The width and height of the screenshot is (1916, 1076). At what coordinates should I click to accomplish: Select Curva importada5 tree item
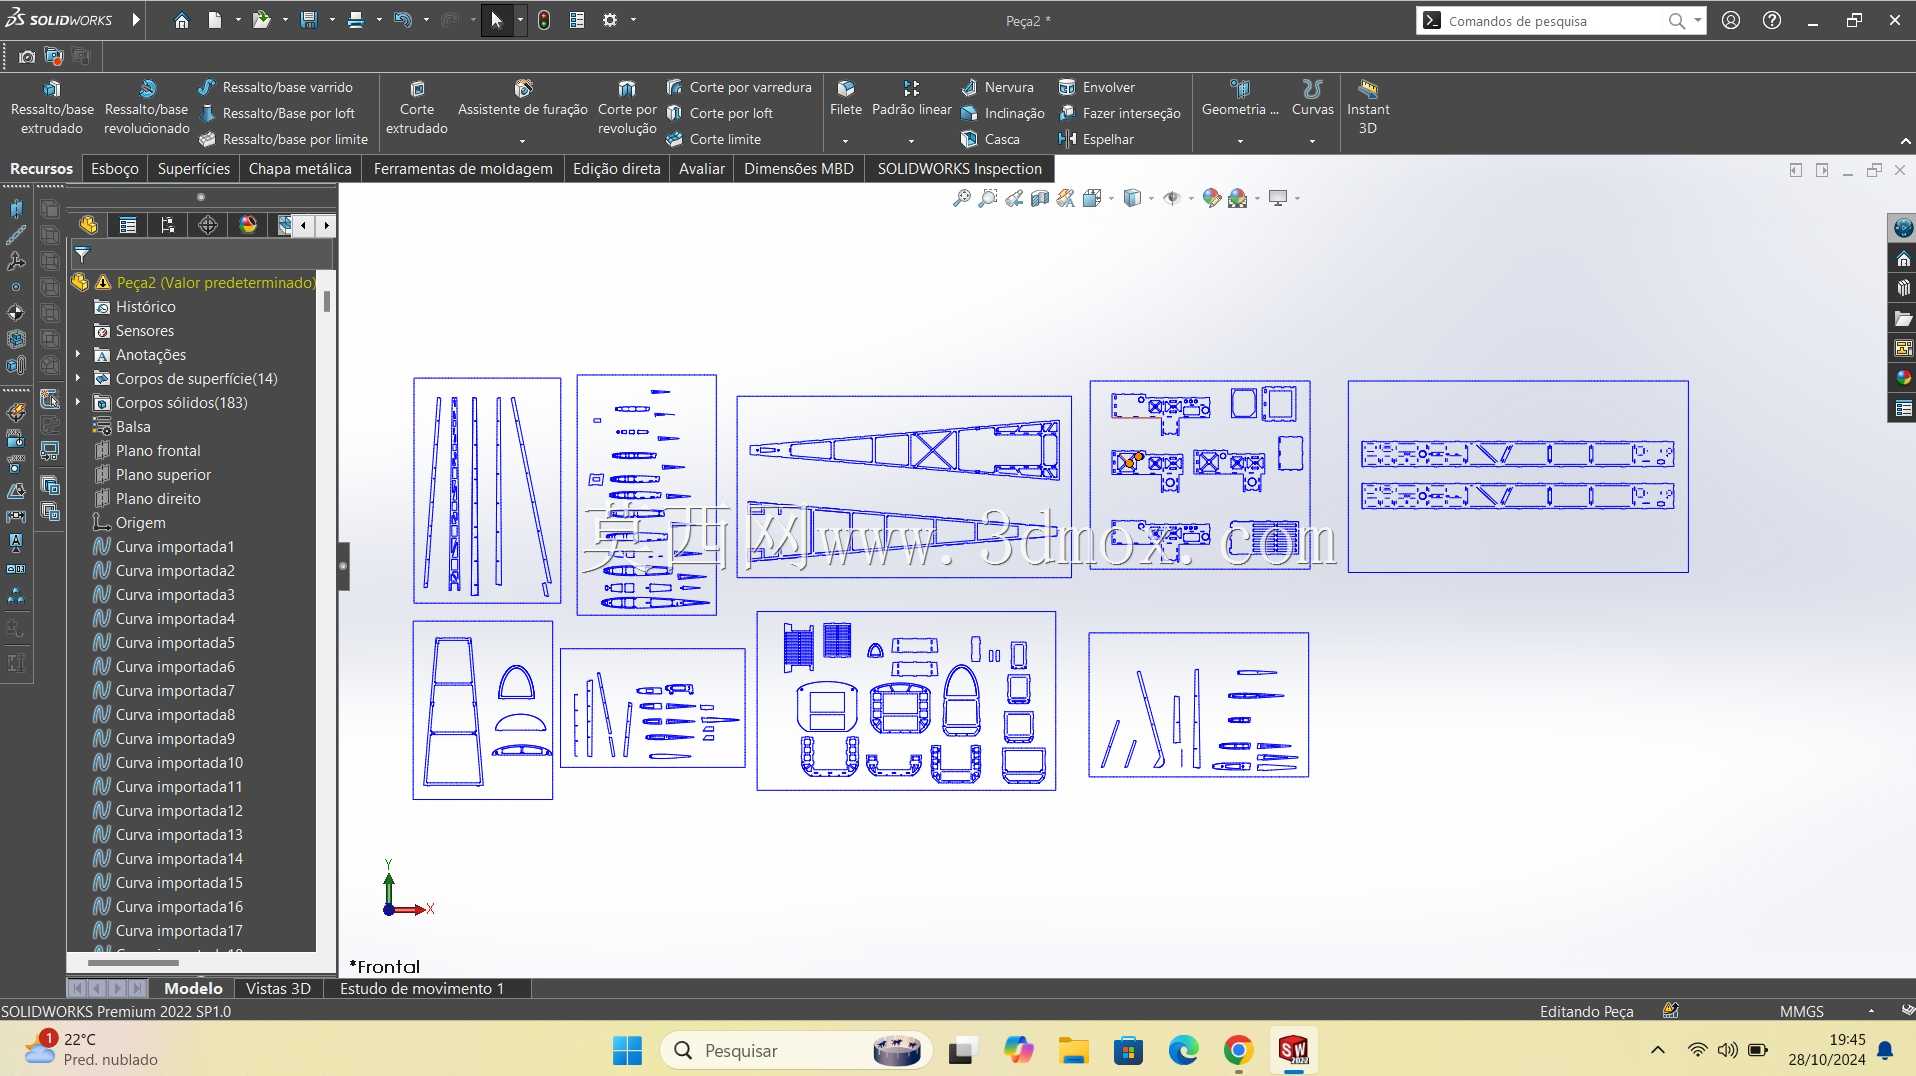(x=175, y=642)
